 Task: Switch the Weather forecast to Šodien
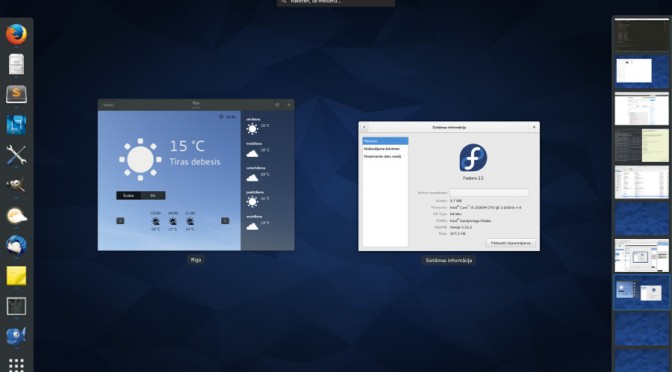[129, 195]
